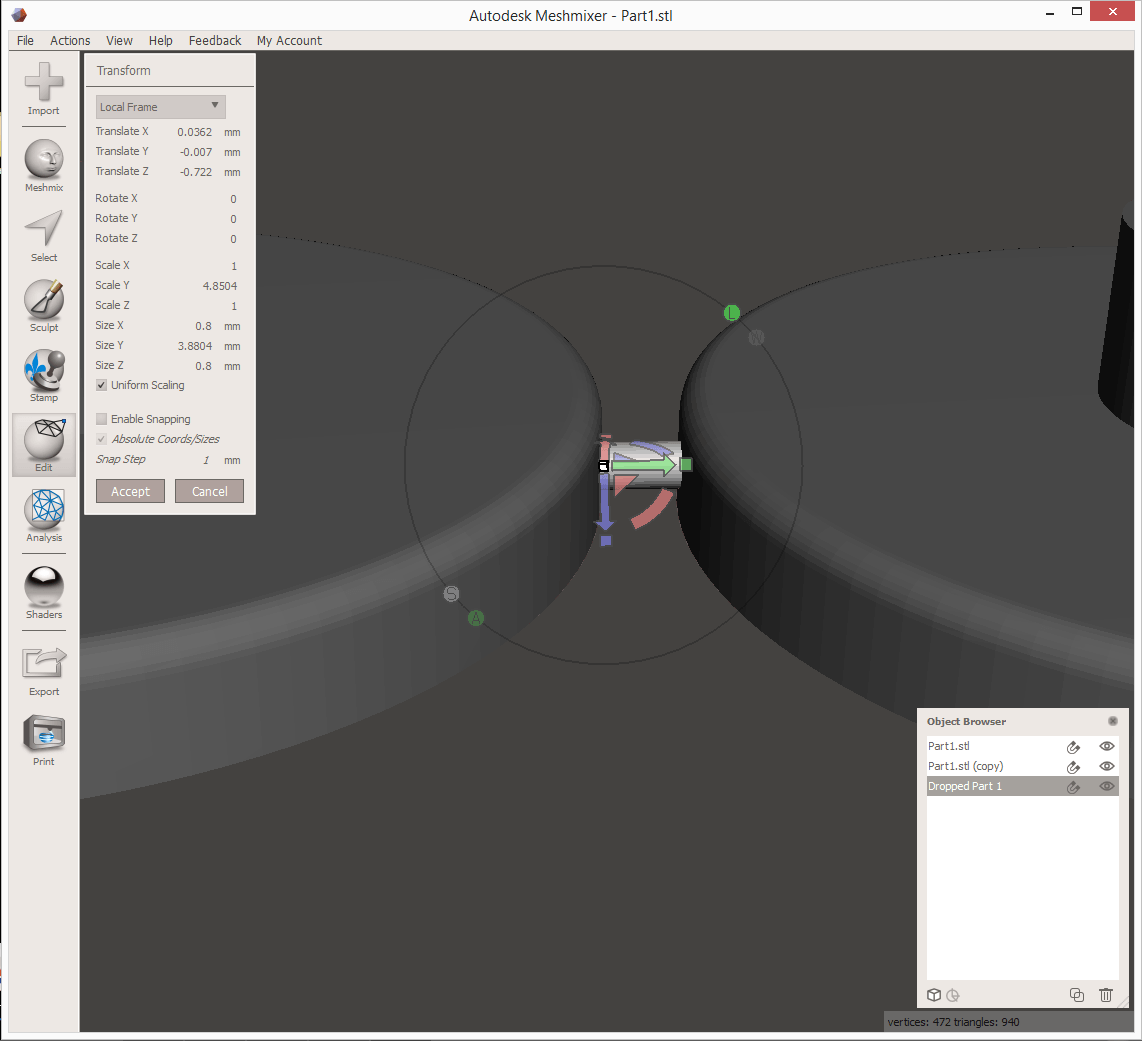The image size is (1142, 1041).
Task: Click the Size Y value 3.8804
Action: click(x=195, y=346)
